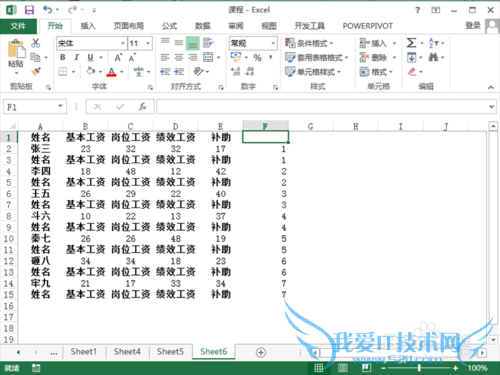Collapse the ribbon with the arrow
This screenshot has width=500, height=375.
(x=491, y=87)
